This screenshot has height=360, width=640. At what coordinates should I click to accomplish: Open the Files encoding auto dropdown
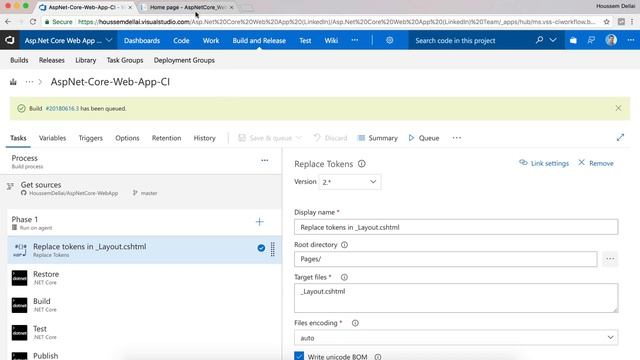456,338
